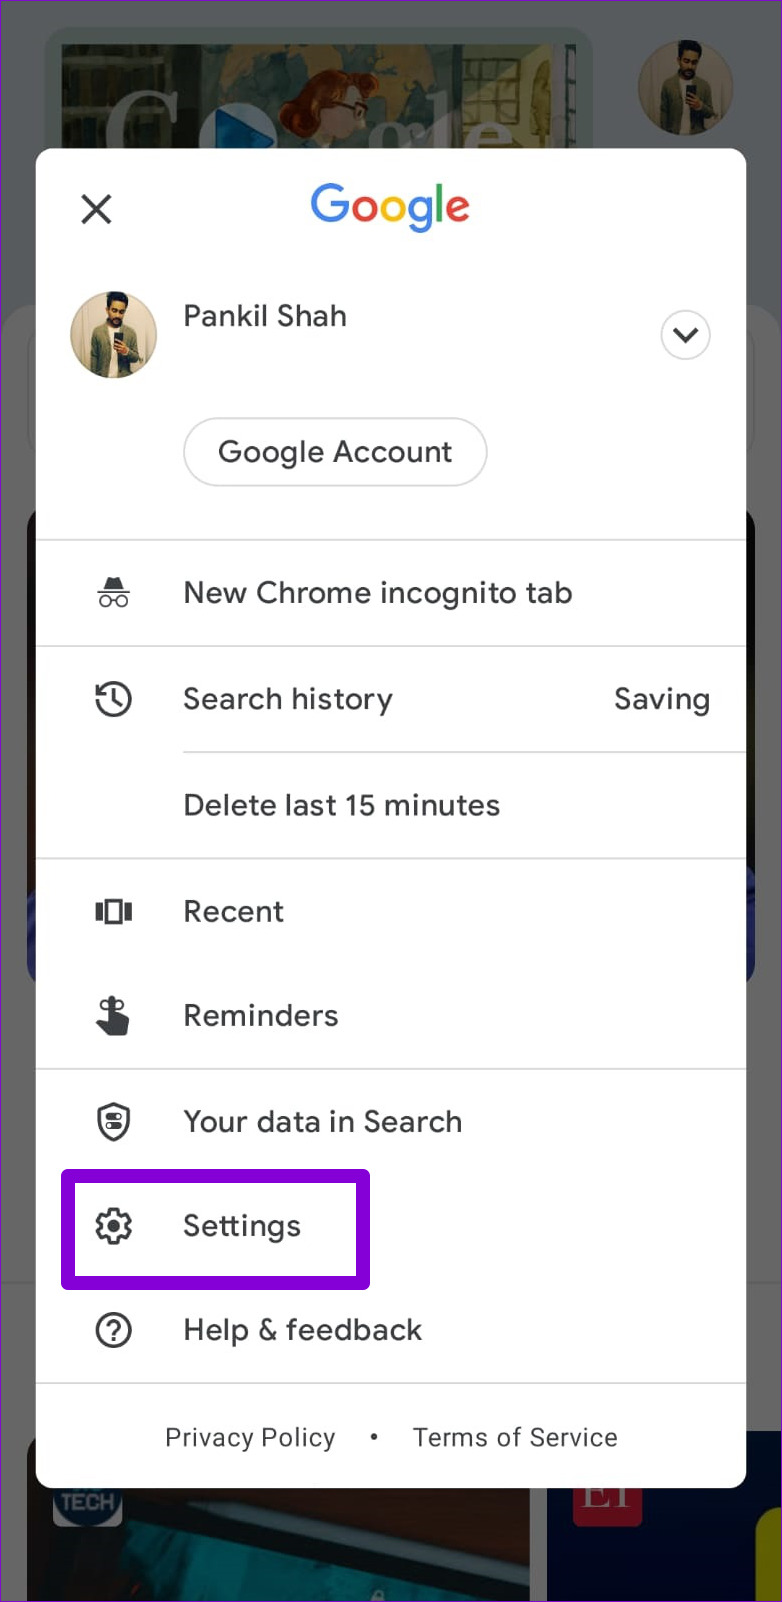Tap the Recent carousel icon
The image size is (782, 1602).
(x=113, y=911)
